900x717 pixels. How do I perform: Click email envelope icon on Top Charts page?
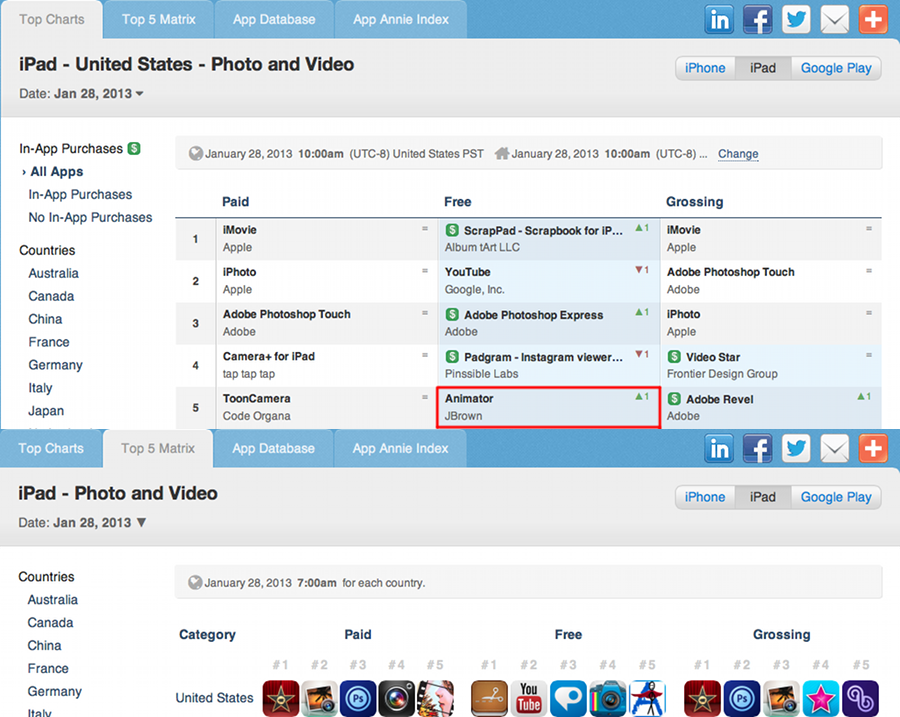(835, 20)
